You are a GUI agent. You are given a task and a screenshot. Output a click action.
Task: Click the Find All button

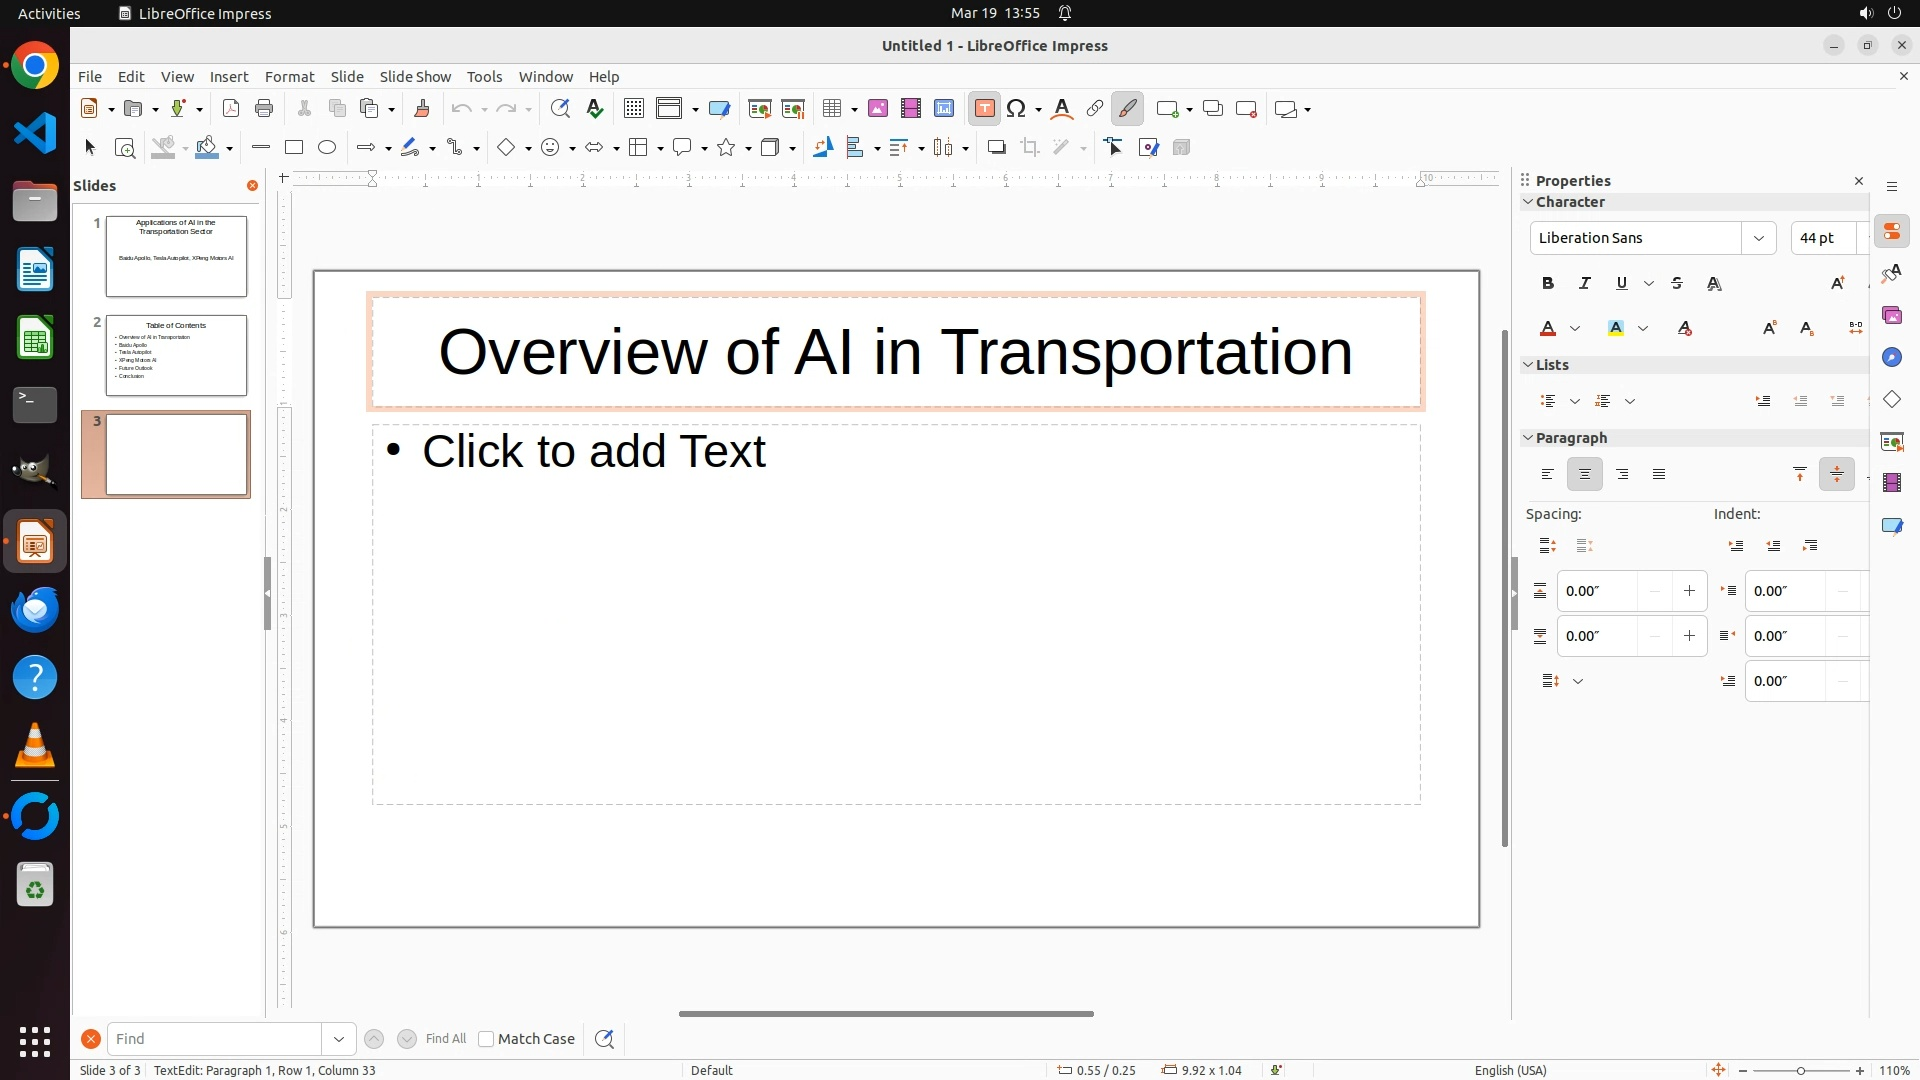pyautogui.click(x=445, y=1039)
